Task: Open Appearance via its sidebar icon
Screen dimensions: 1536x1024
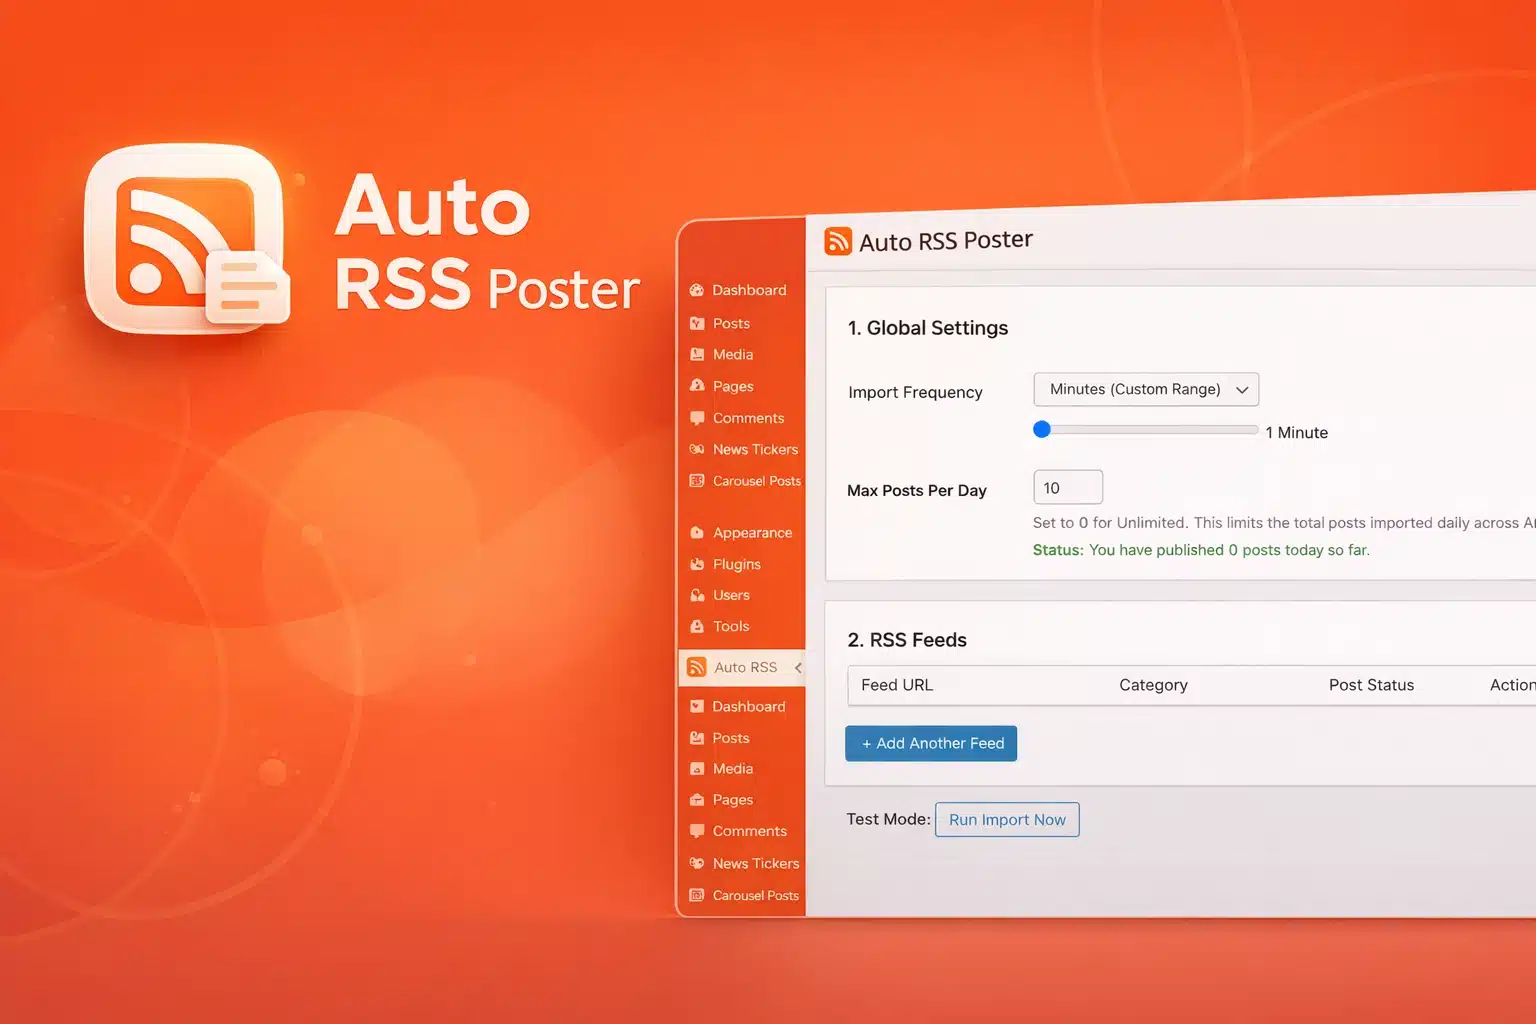Action: pyautogui.click(x=697, y=533)
